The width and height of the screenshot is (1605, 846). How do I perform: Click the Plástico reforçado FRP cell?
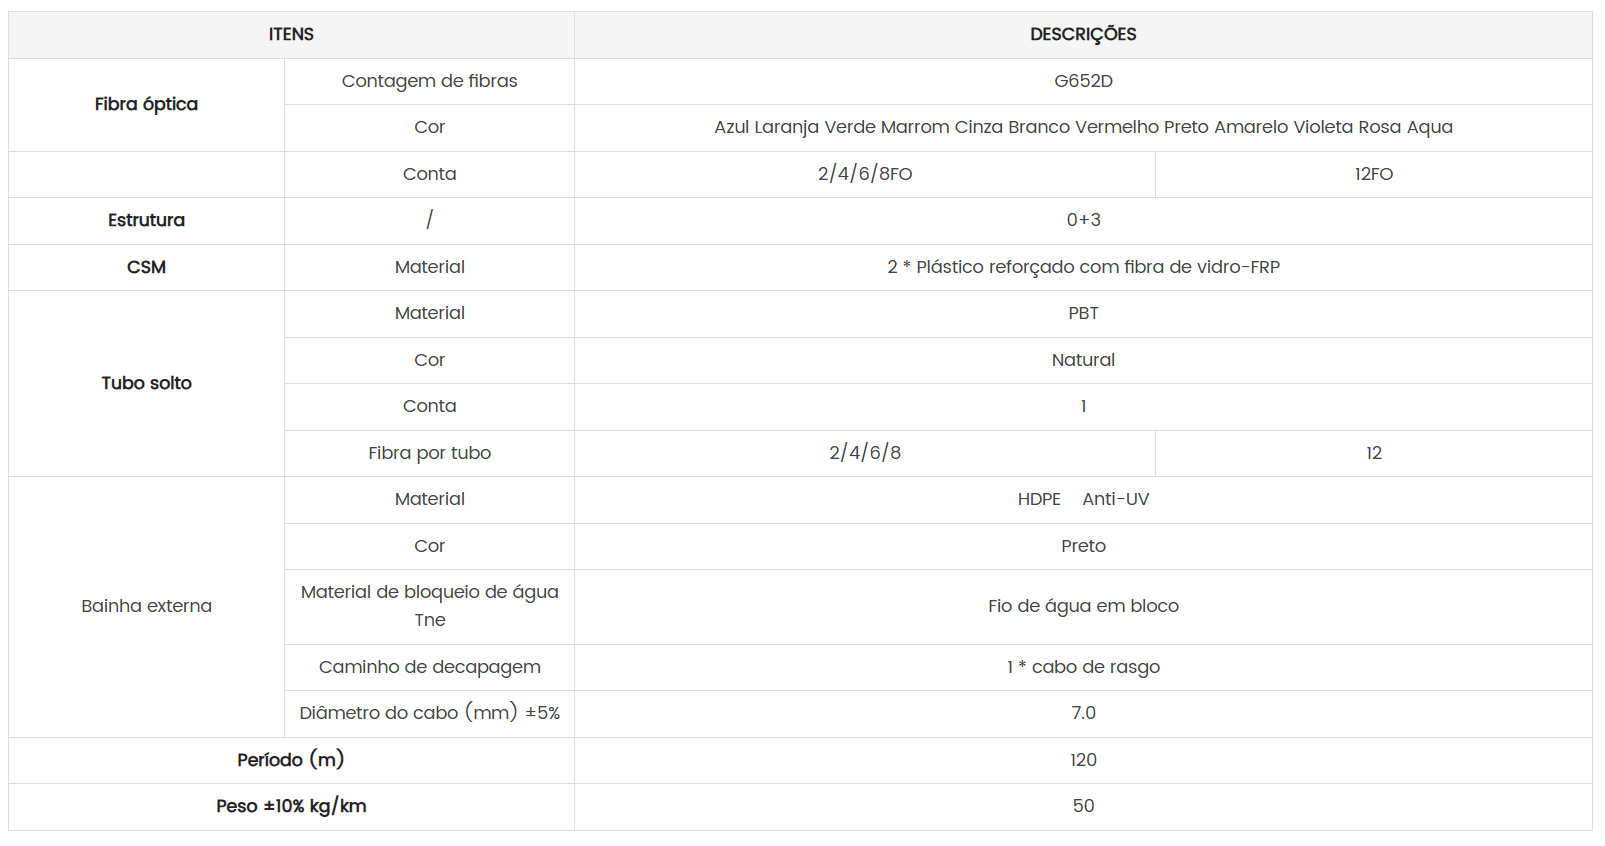[x=1083, y=268]
